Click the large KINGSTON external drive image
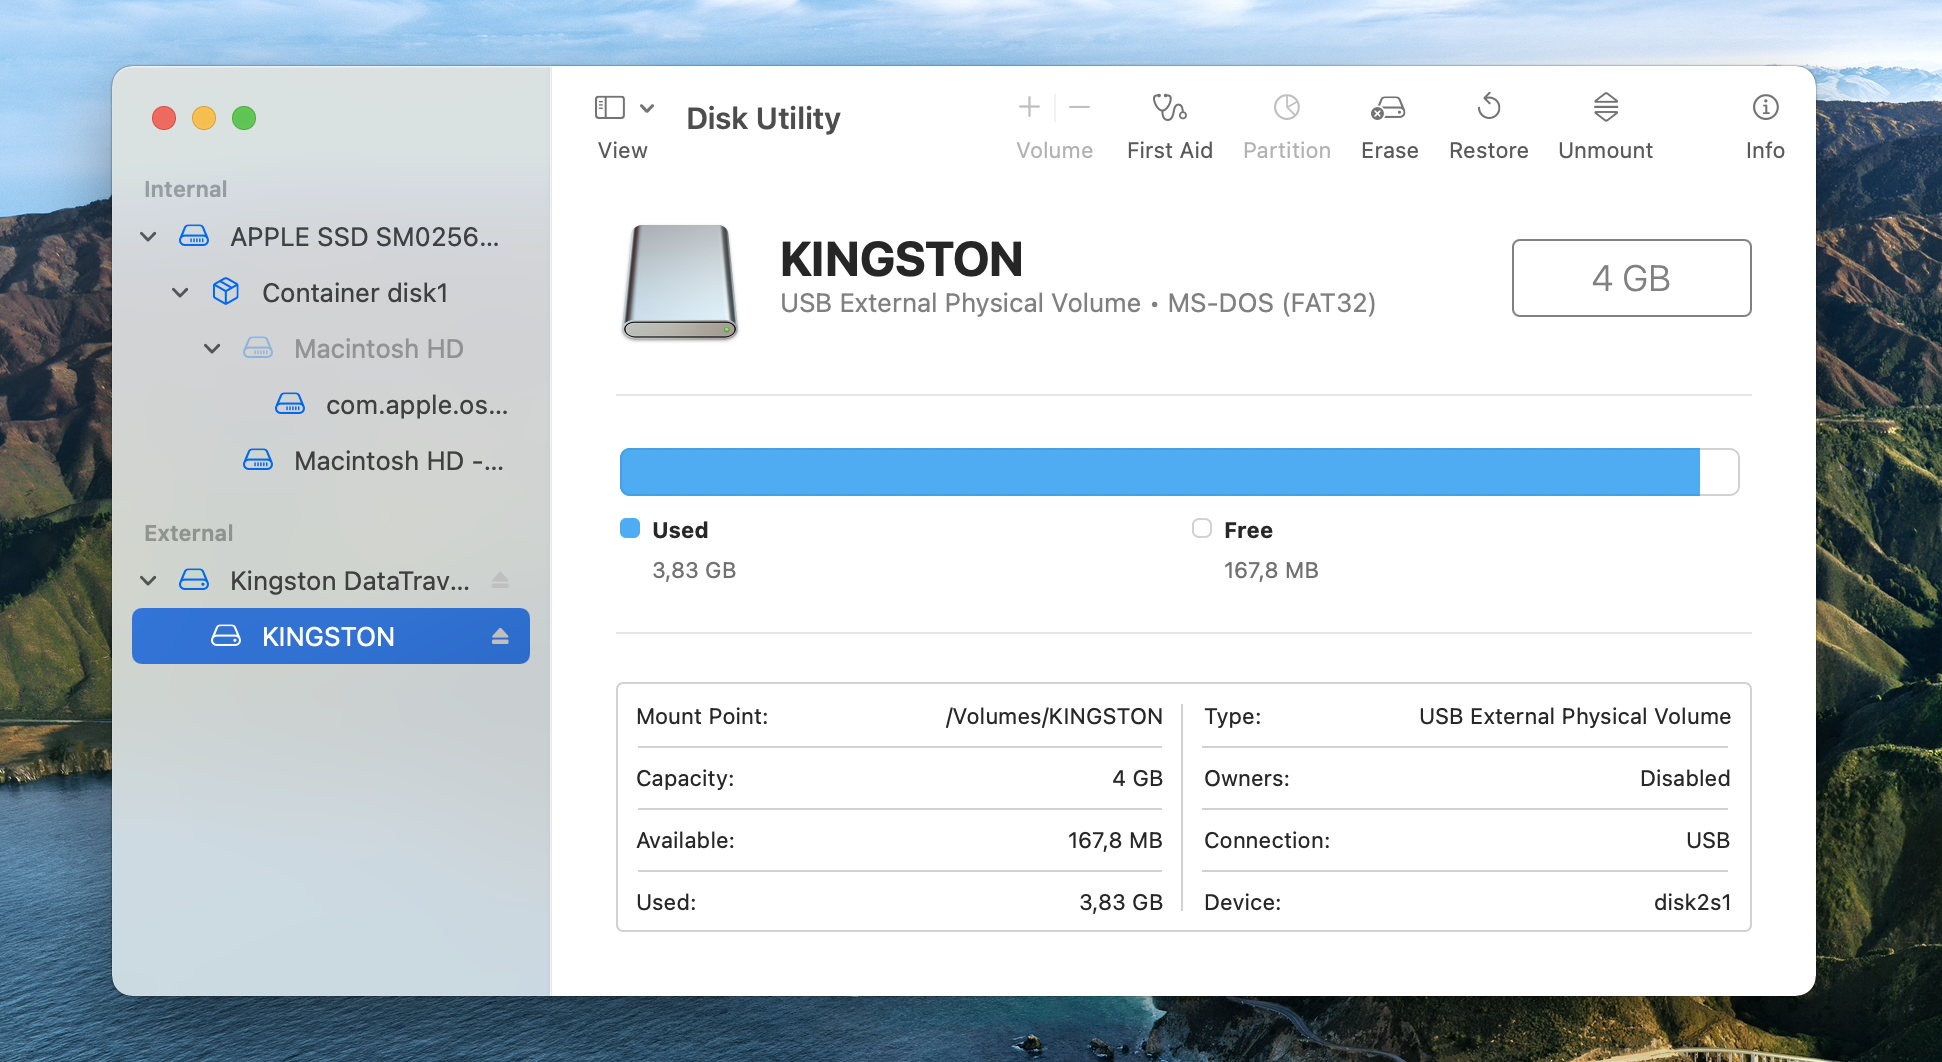This screenshot has height=1062, width=1942. pyautogui.click(x=680, y=282)
